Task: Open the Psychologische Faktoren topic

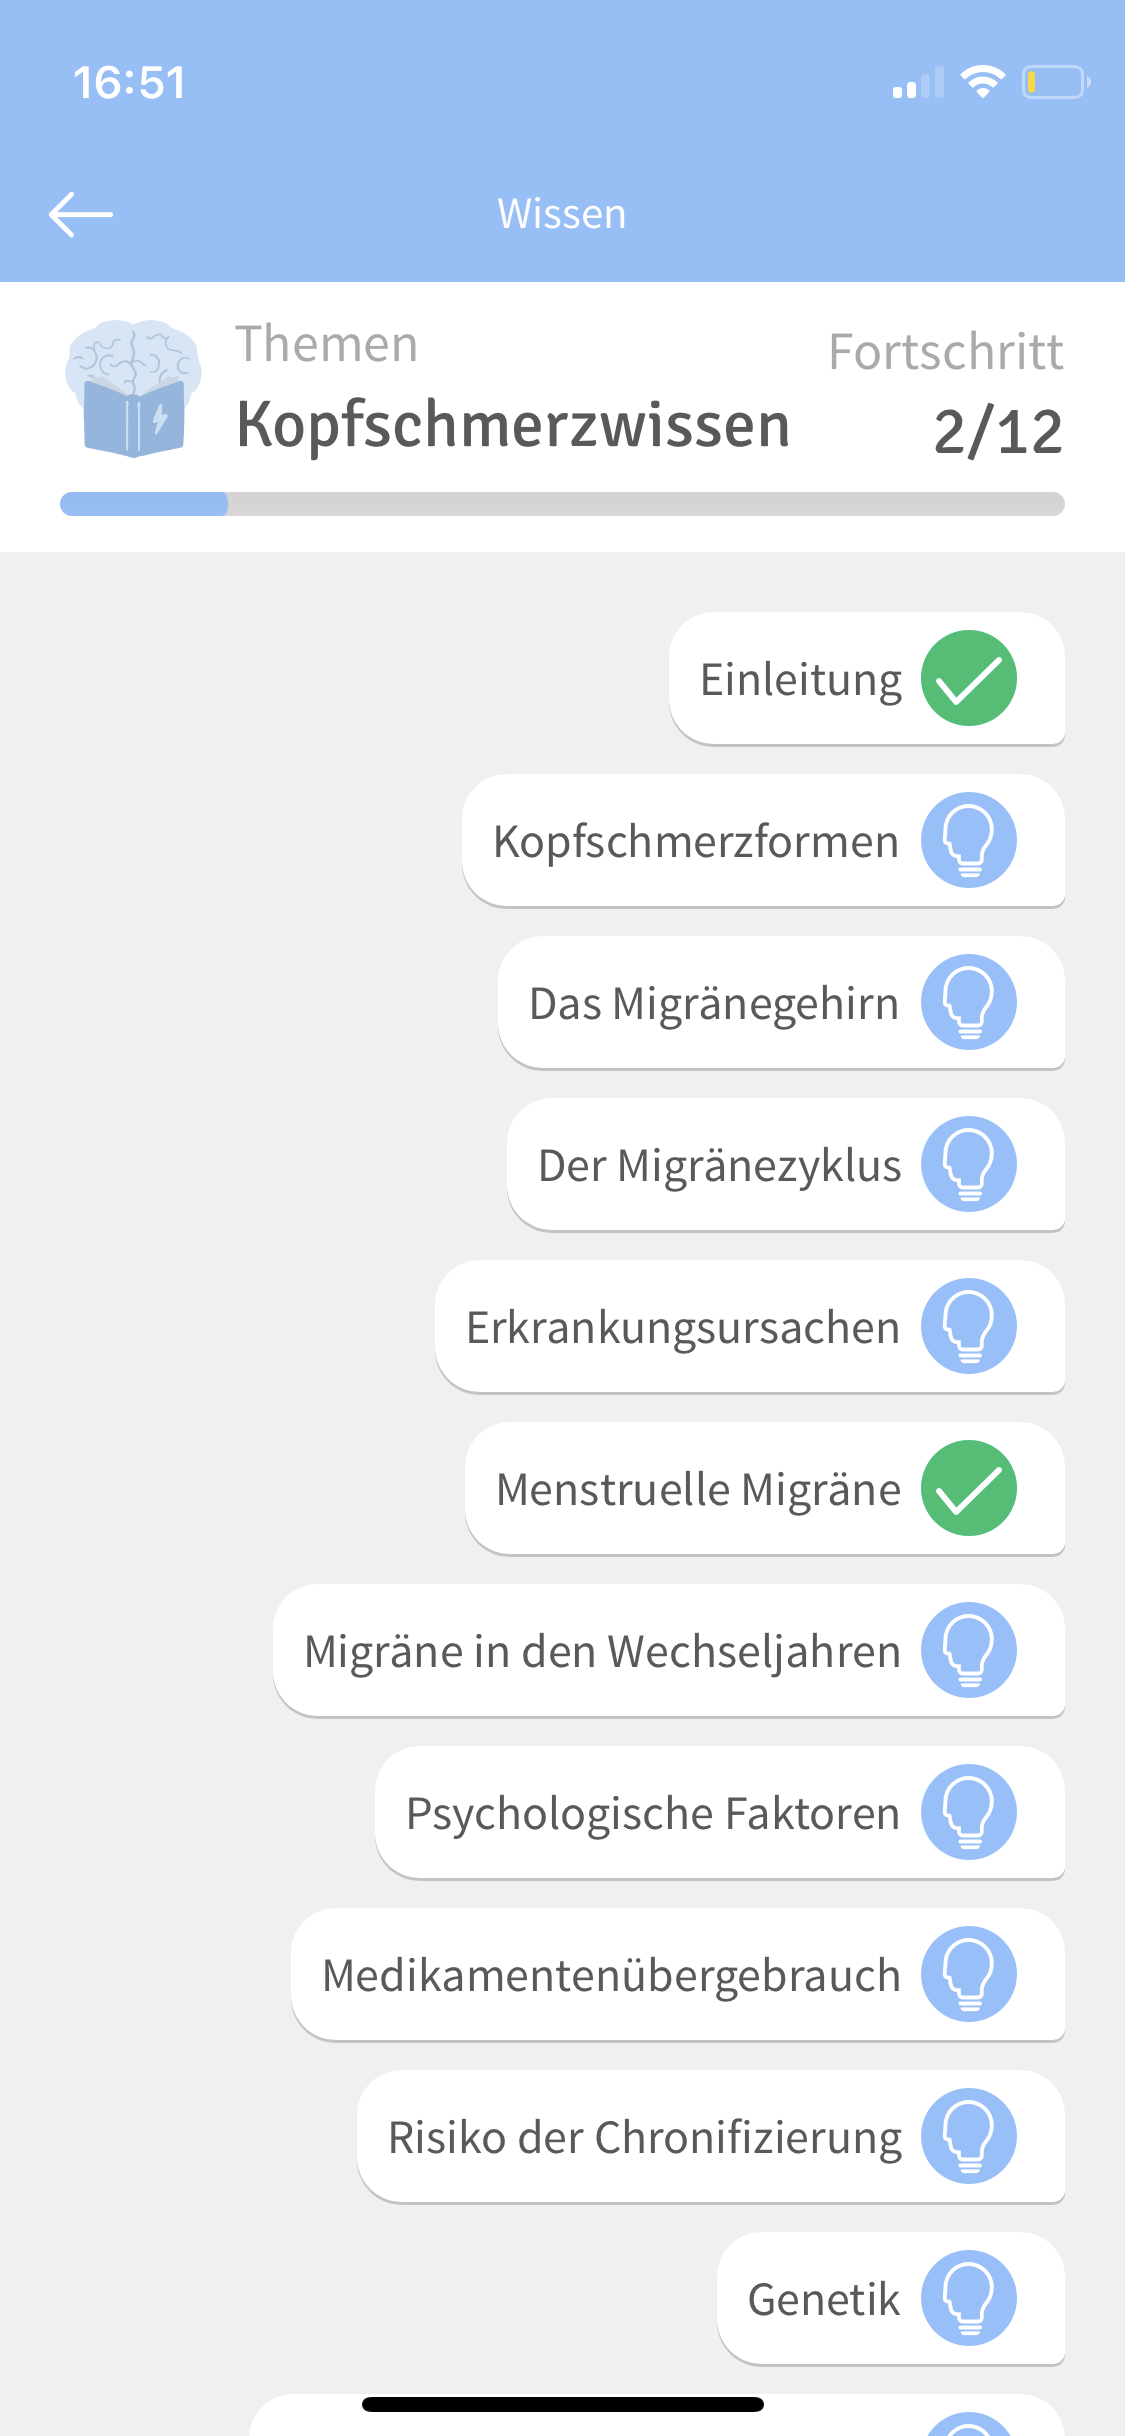Action: (x=653, y=1814)
